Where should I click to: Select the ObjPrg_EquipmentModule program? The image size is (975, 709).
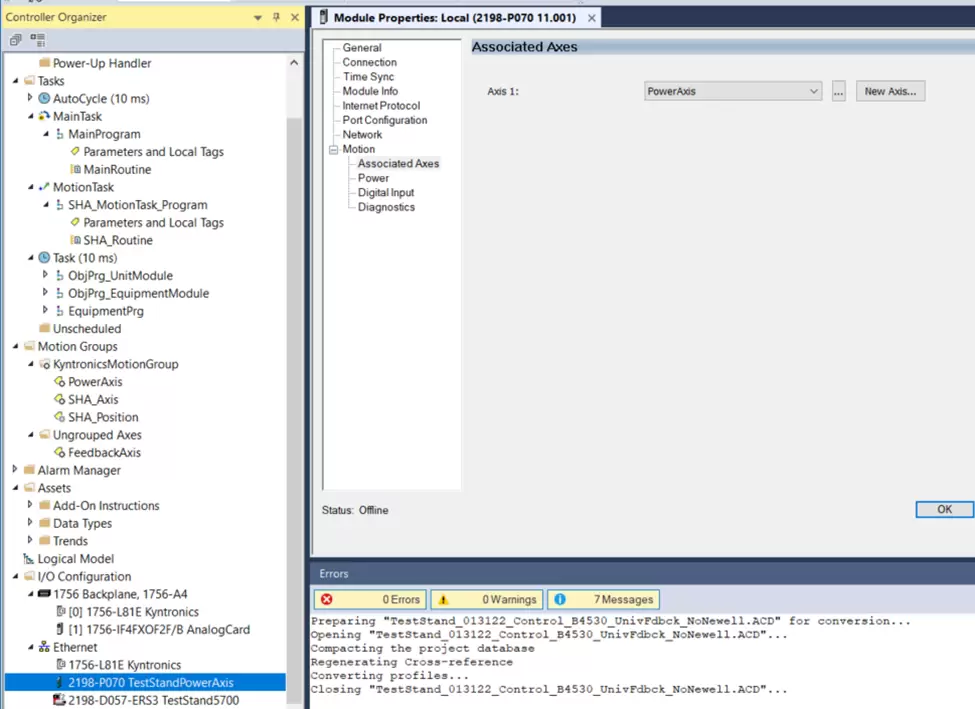coord(138,294)
